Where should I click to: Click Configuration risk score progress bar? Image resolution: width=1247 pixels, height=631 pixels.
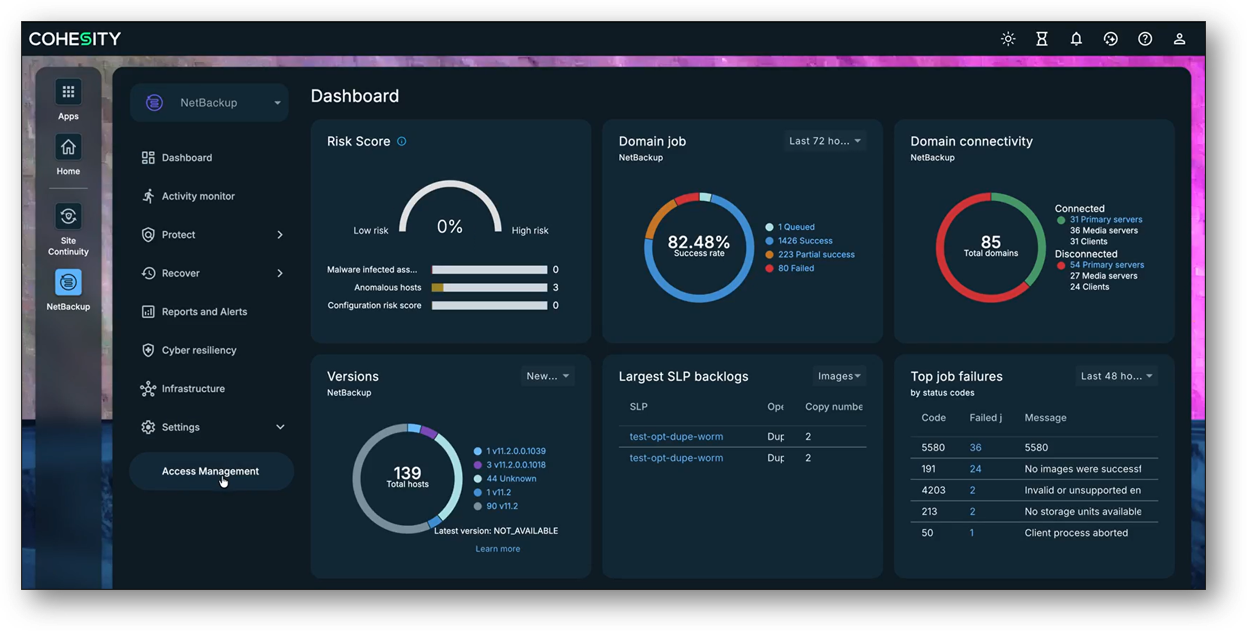point(489,306)
